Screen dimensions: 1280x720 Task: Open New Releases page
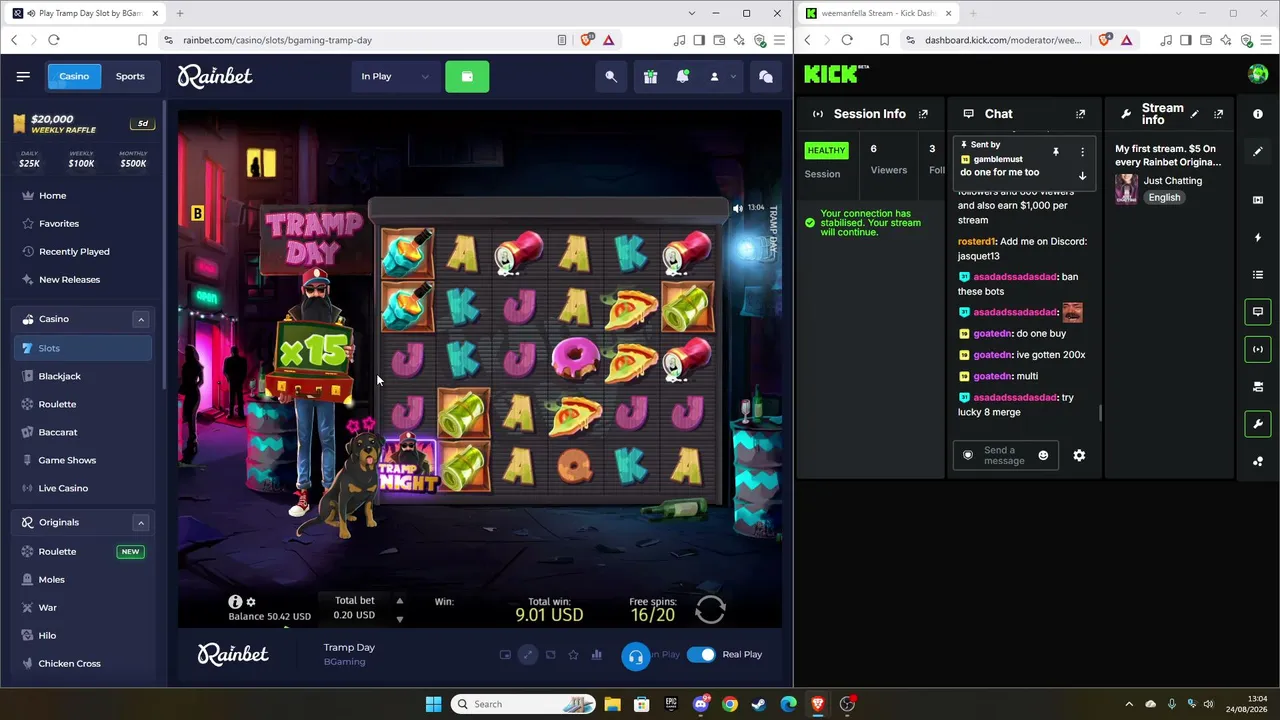[x=83, y=280]
